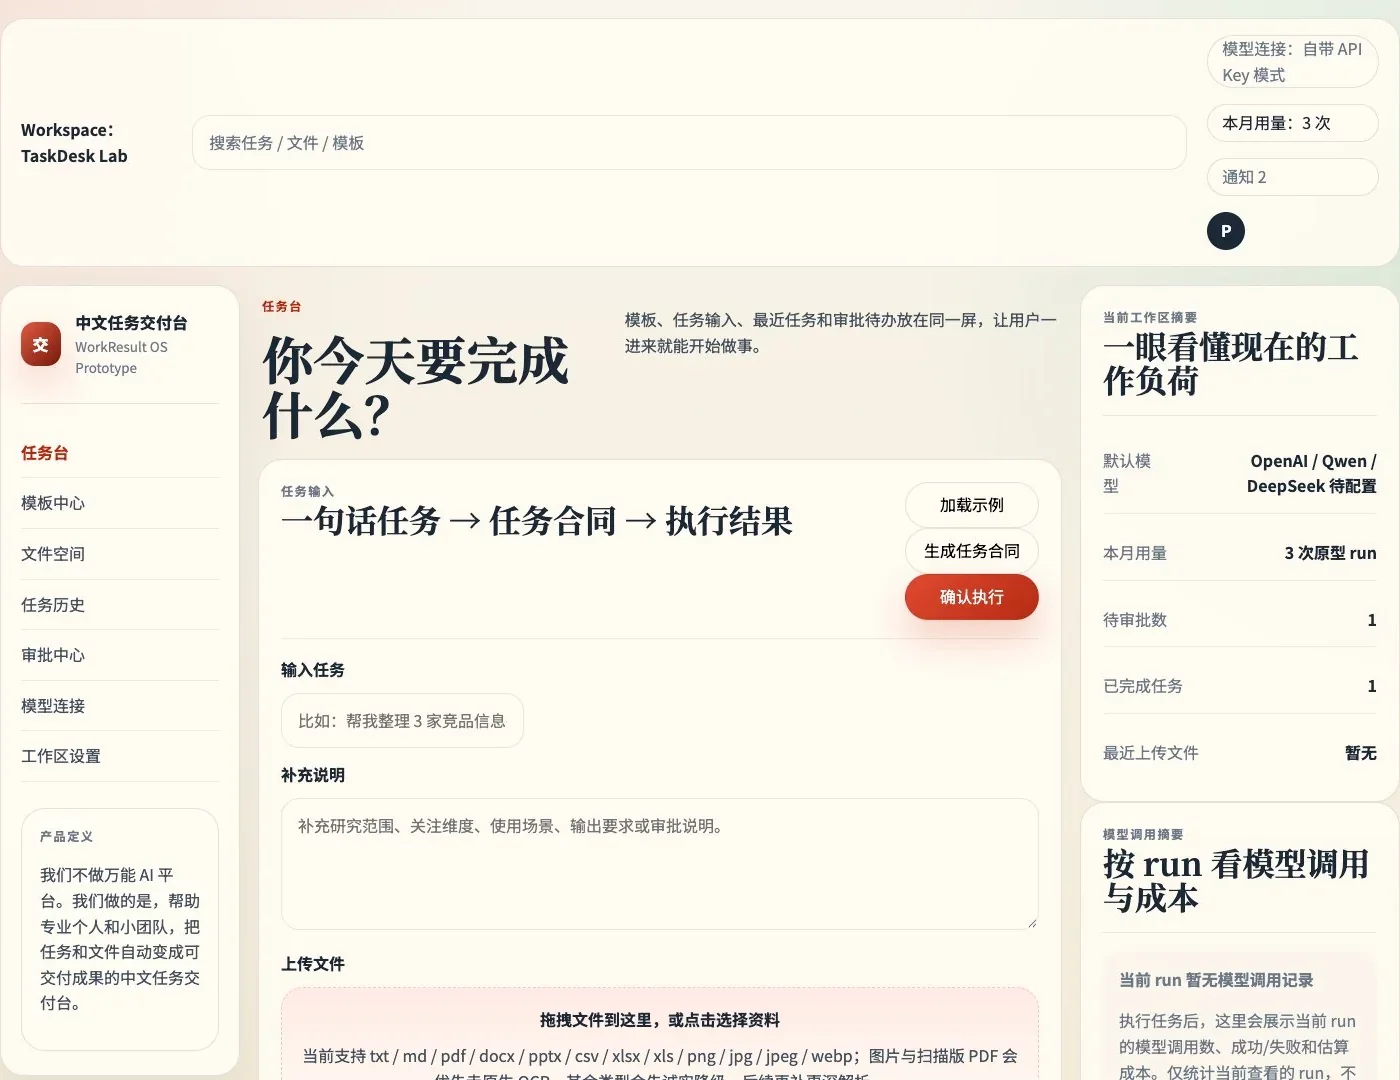Click the 中文任务交付台 title text
The width and height of the screenshot is (1400, 1080).
click(131, 323)
